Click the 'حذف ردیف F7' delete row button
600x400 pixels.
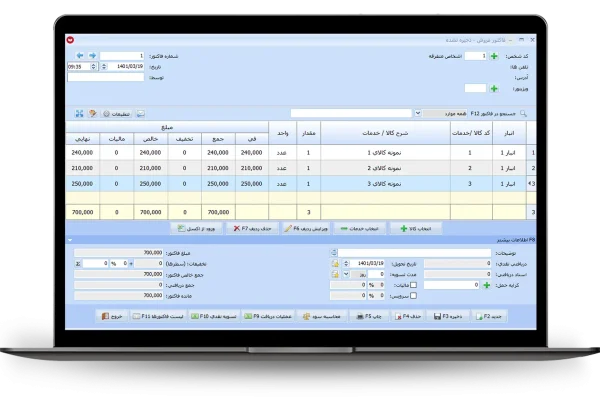pyautogui.click(x=254, y=228)
